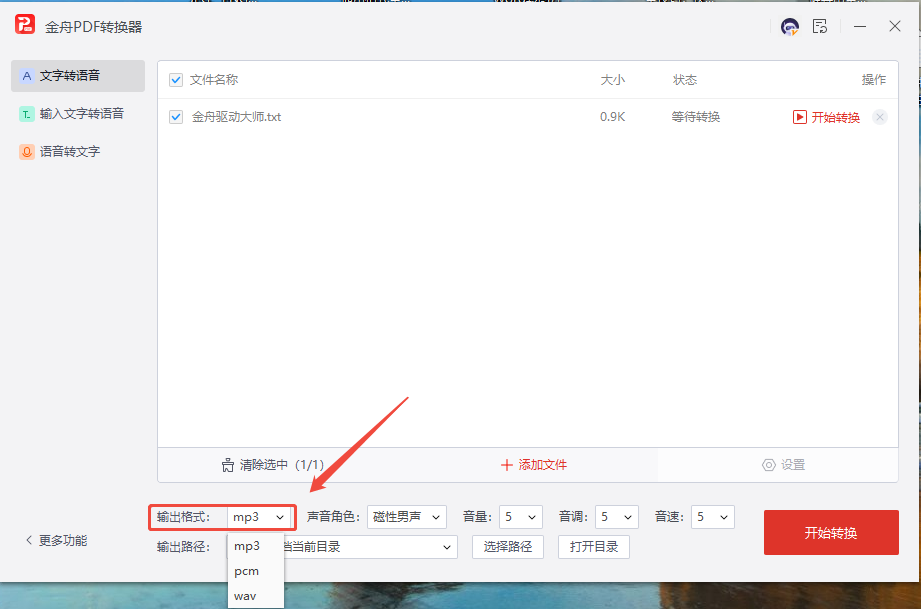Toggle the select-all 文件名称 checkbox
Screen dimensions: 921x609
click(176, 80)
